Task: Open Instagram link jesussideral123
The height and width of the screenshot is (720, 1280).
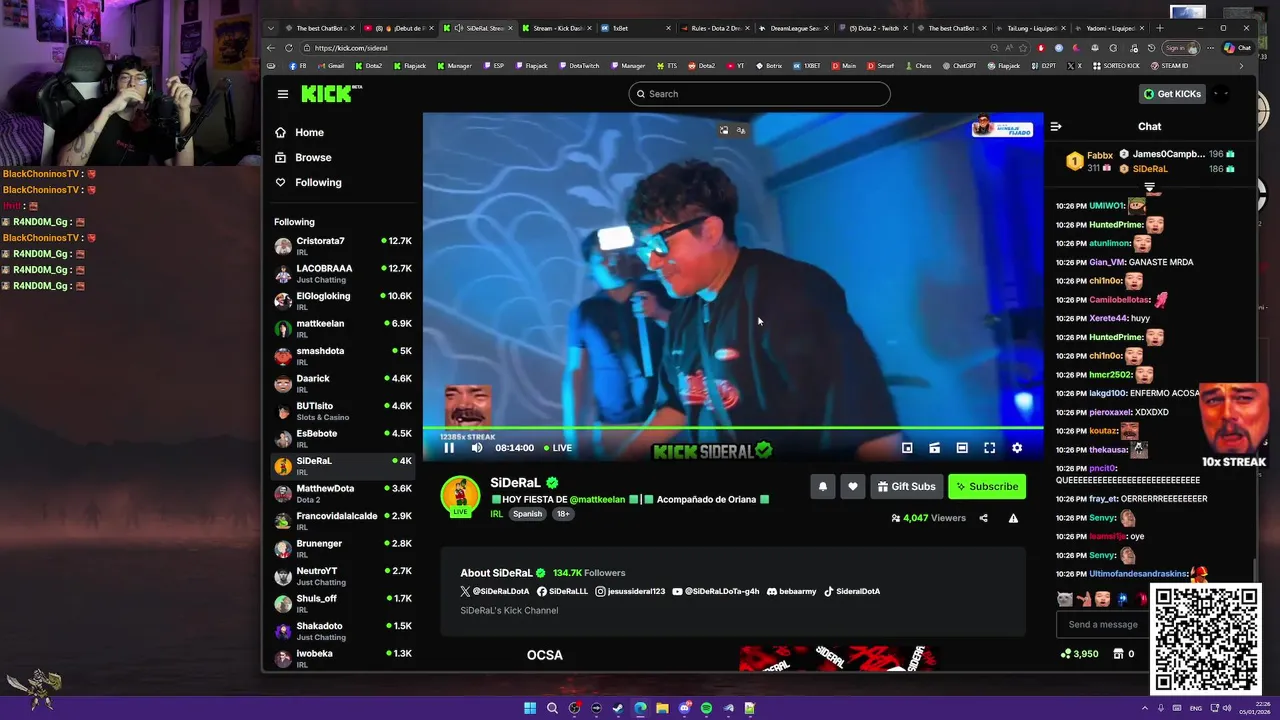Action: pyautogui.click(x=630, y=592)
